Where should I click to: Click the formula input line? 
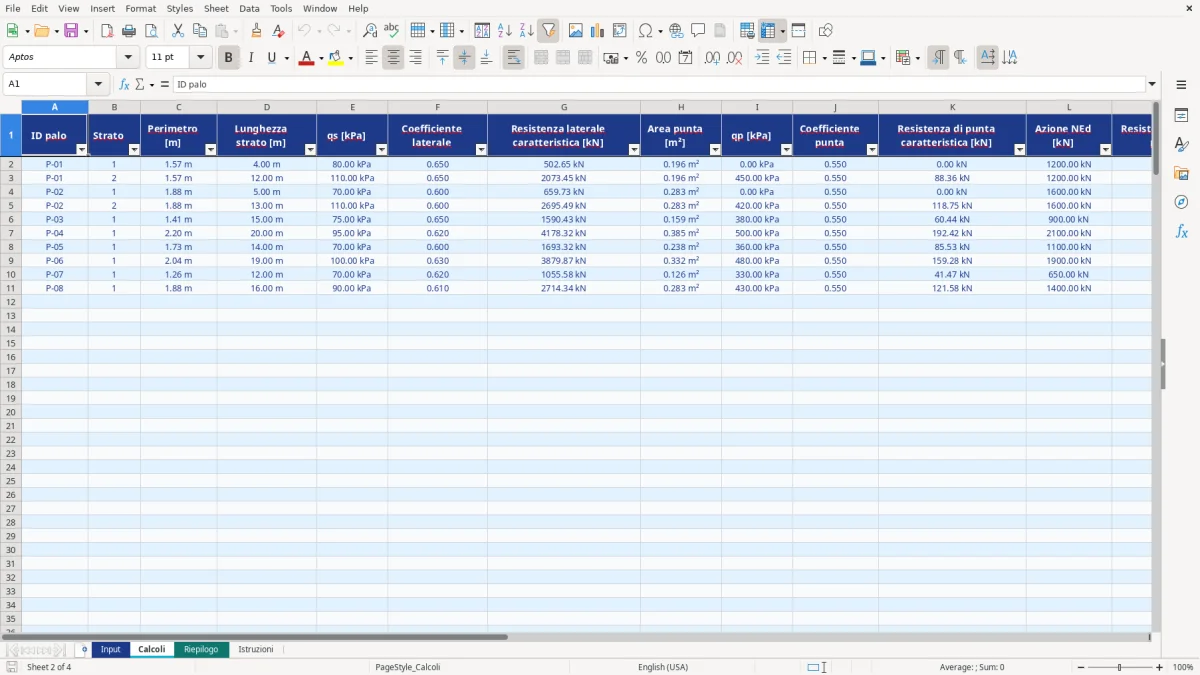tap(659, 85)
